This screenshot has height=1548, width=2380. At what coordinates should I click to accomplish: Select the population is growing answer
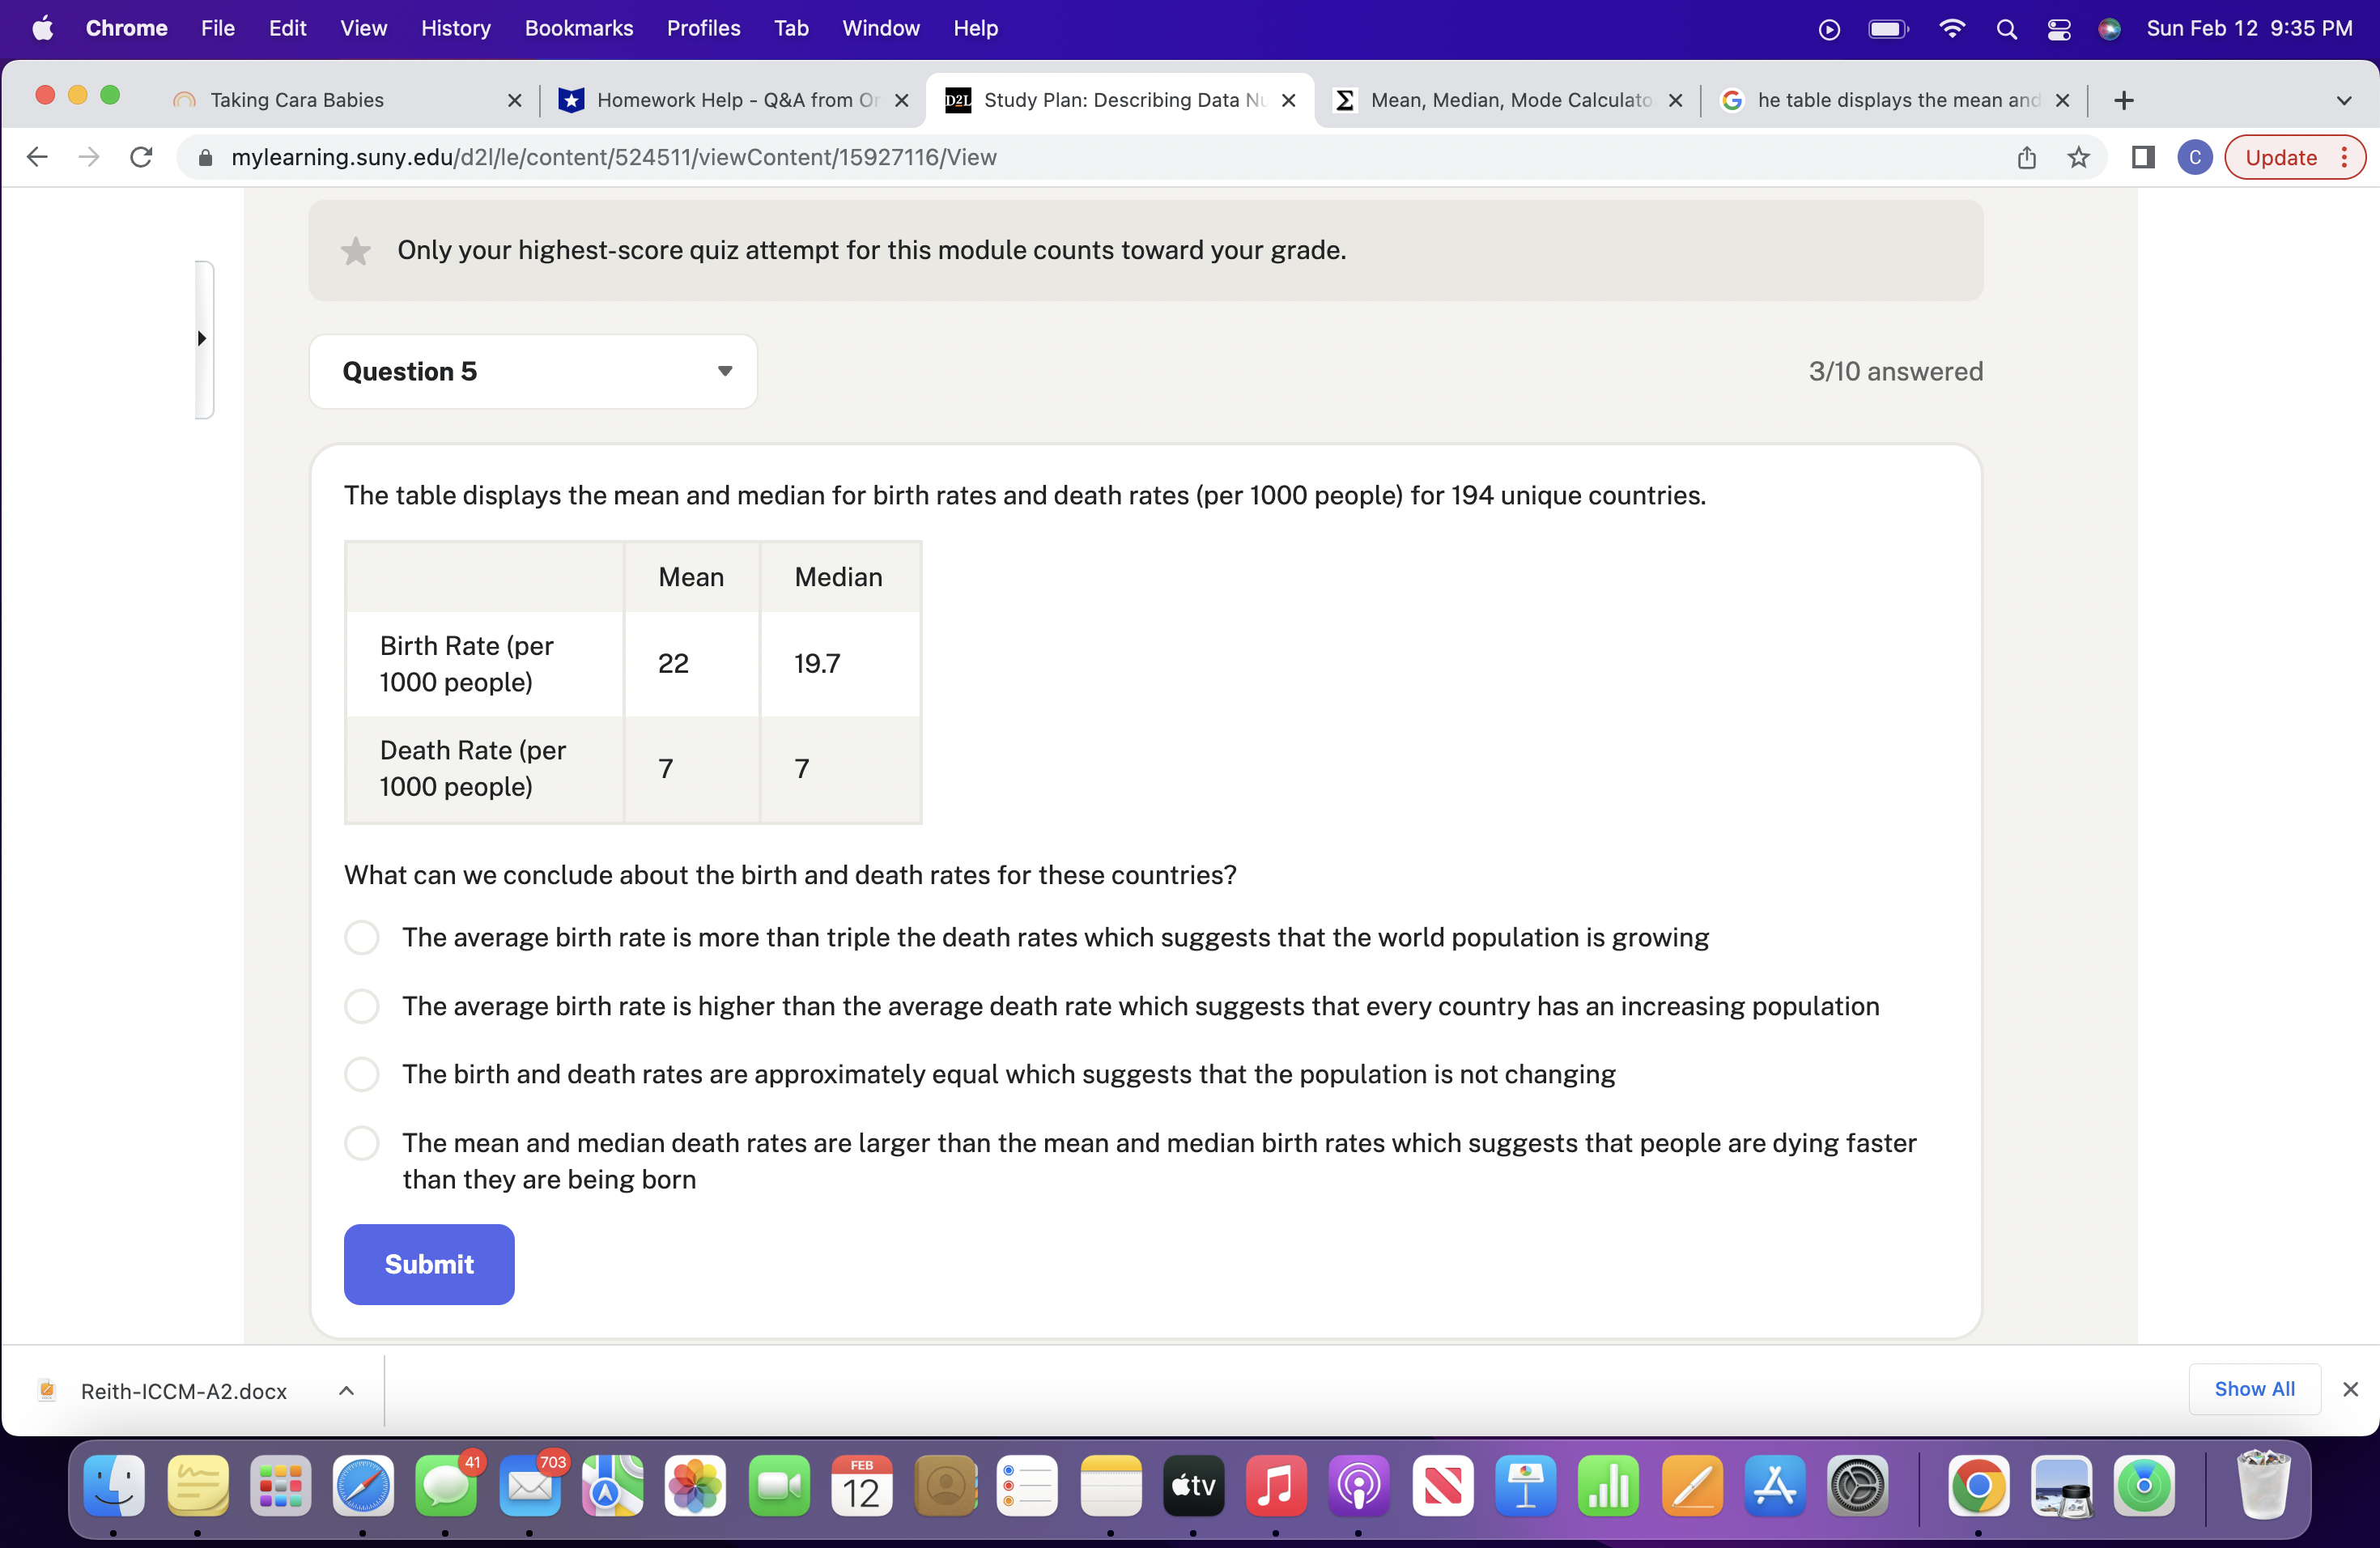(362, 938)
